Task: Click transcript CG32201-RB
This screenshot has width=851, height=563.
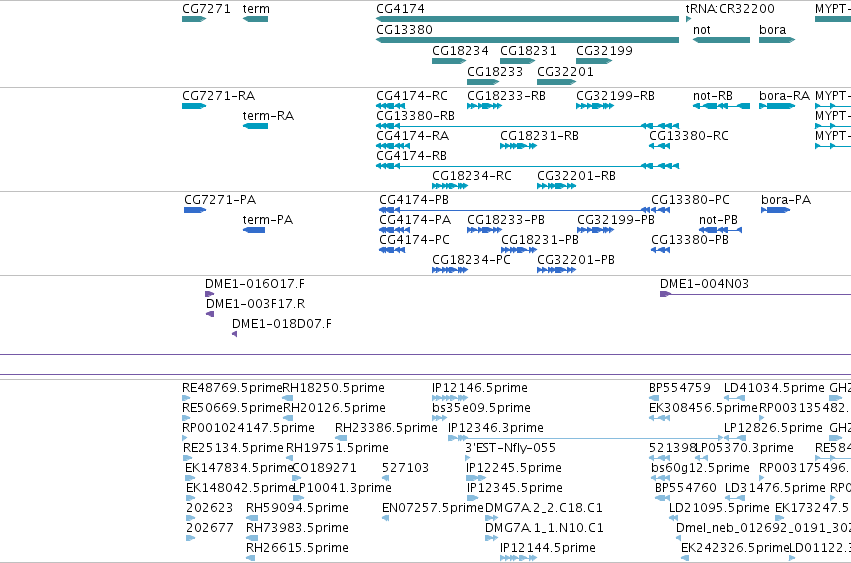Action: [576, 176]
